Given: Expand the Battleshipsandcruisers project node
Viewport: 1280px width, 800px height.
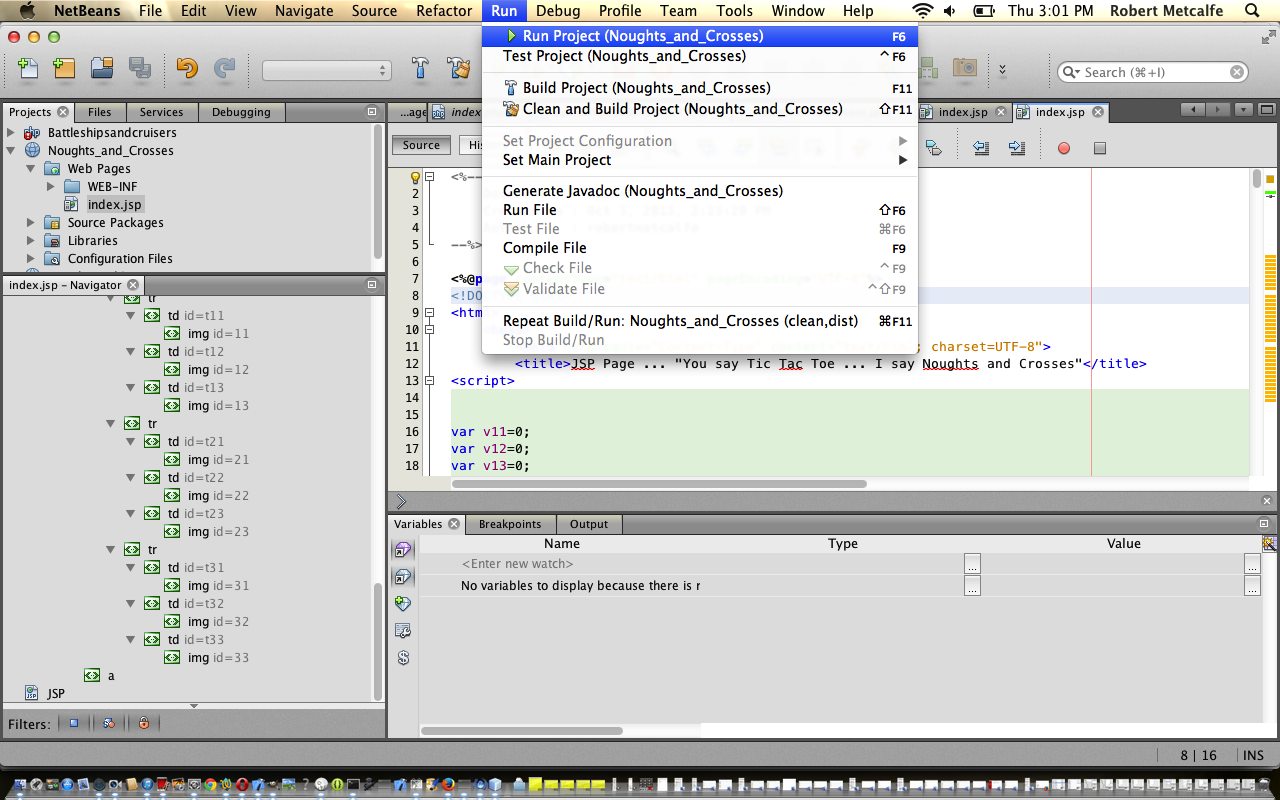Looking at the screenshot, I should (x=12, y=133).
